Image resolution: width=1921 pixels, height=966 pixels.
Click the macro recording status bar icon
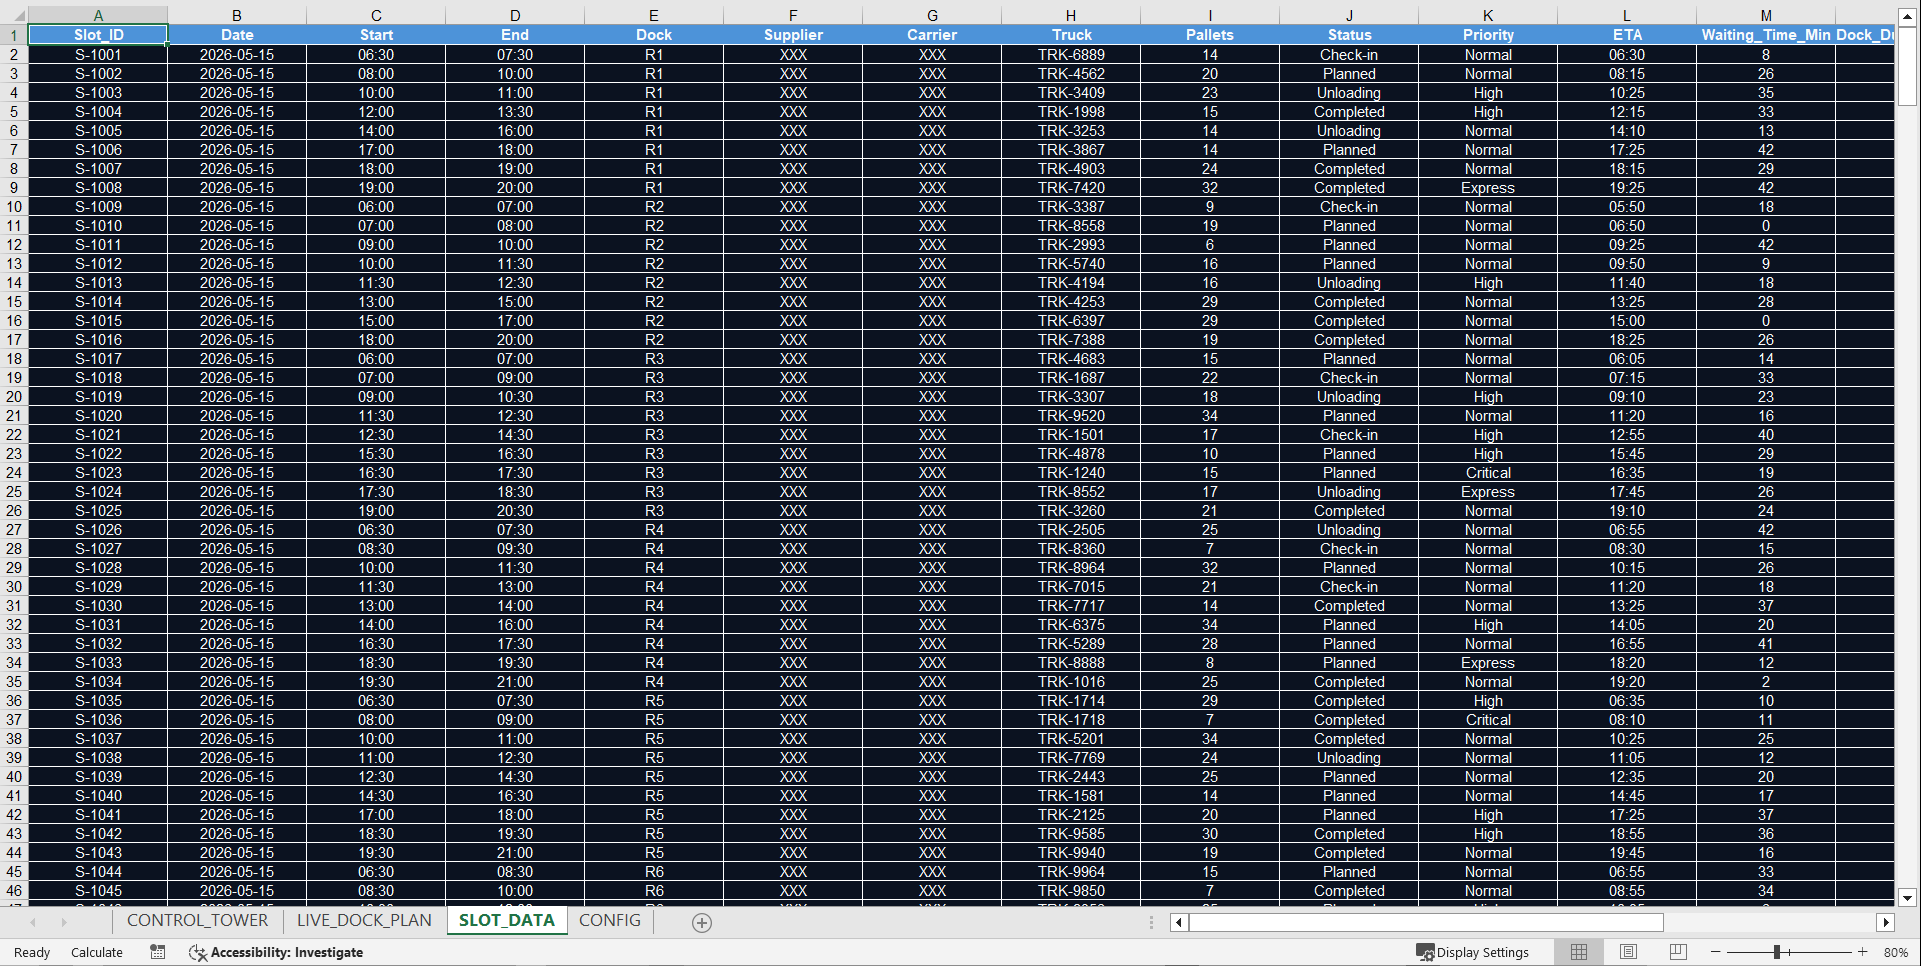158,952
